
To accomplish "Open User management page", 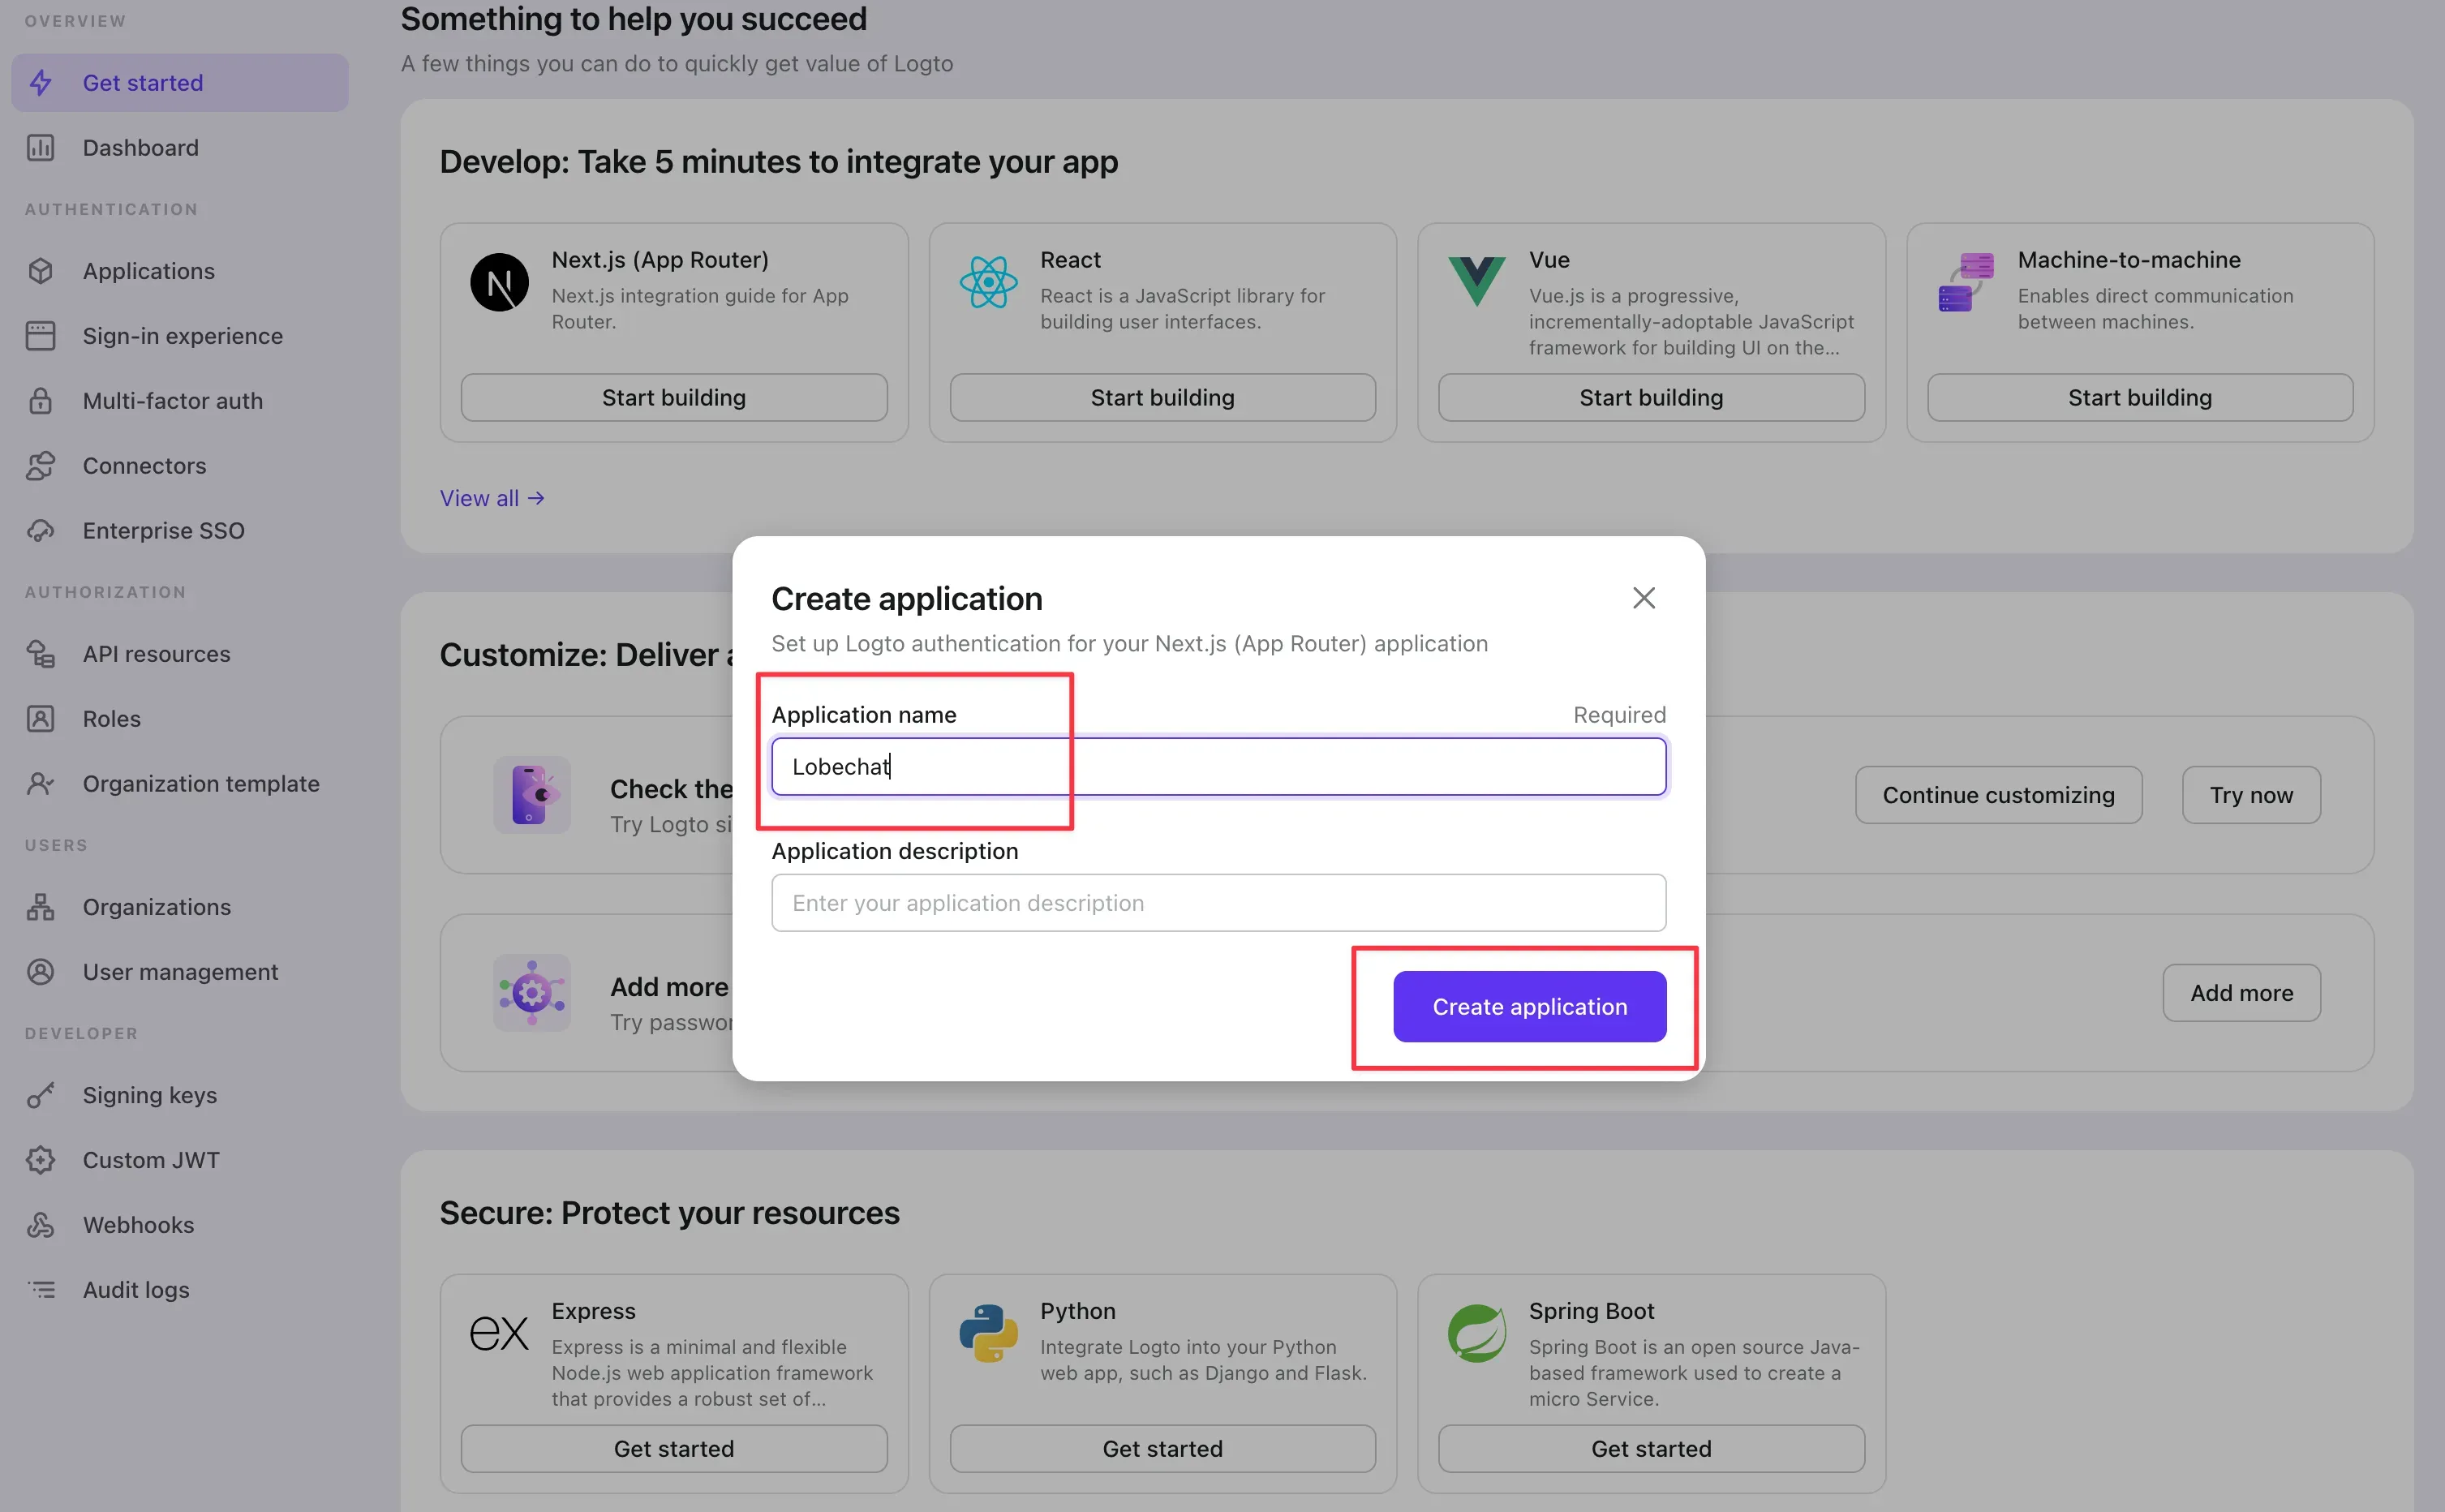I will pos(180,972).
